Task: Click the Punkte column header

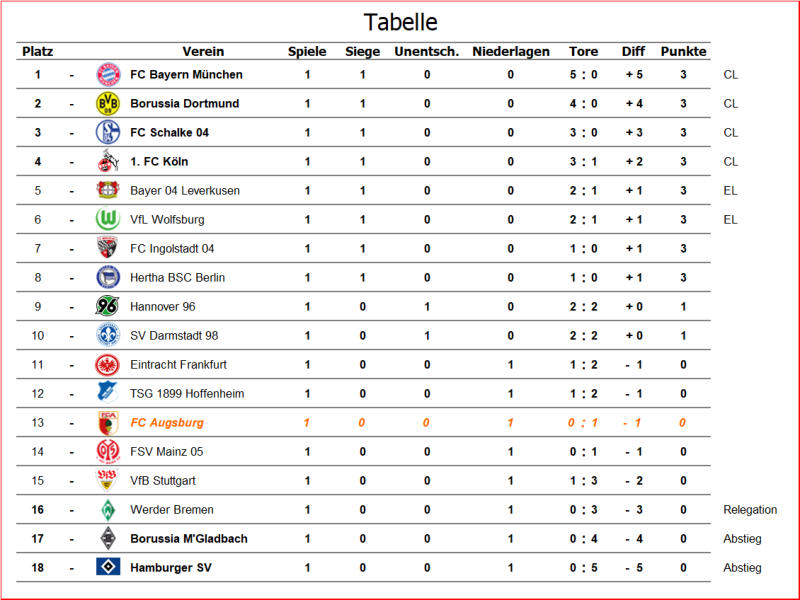Action: click(x=683, y=52)
